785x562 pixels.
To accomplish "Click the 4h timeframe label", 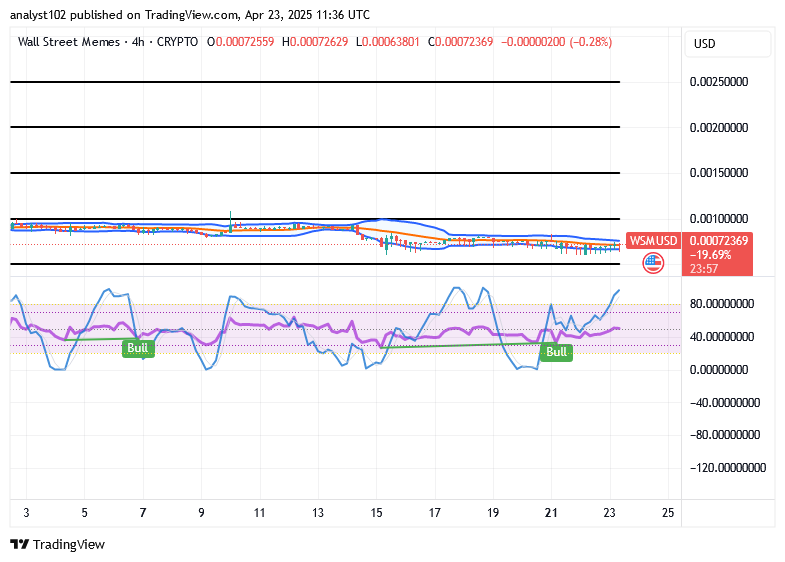I will [x=138, y=42].
